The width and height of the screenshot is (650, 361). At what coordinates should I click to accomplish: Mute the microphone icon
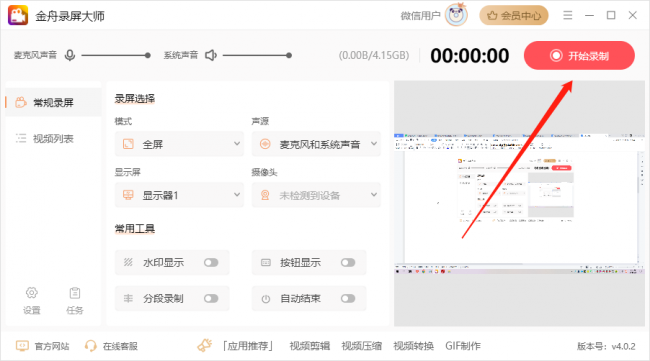[70, 55]
